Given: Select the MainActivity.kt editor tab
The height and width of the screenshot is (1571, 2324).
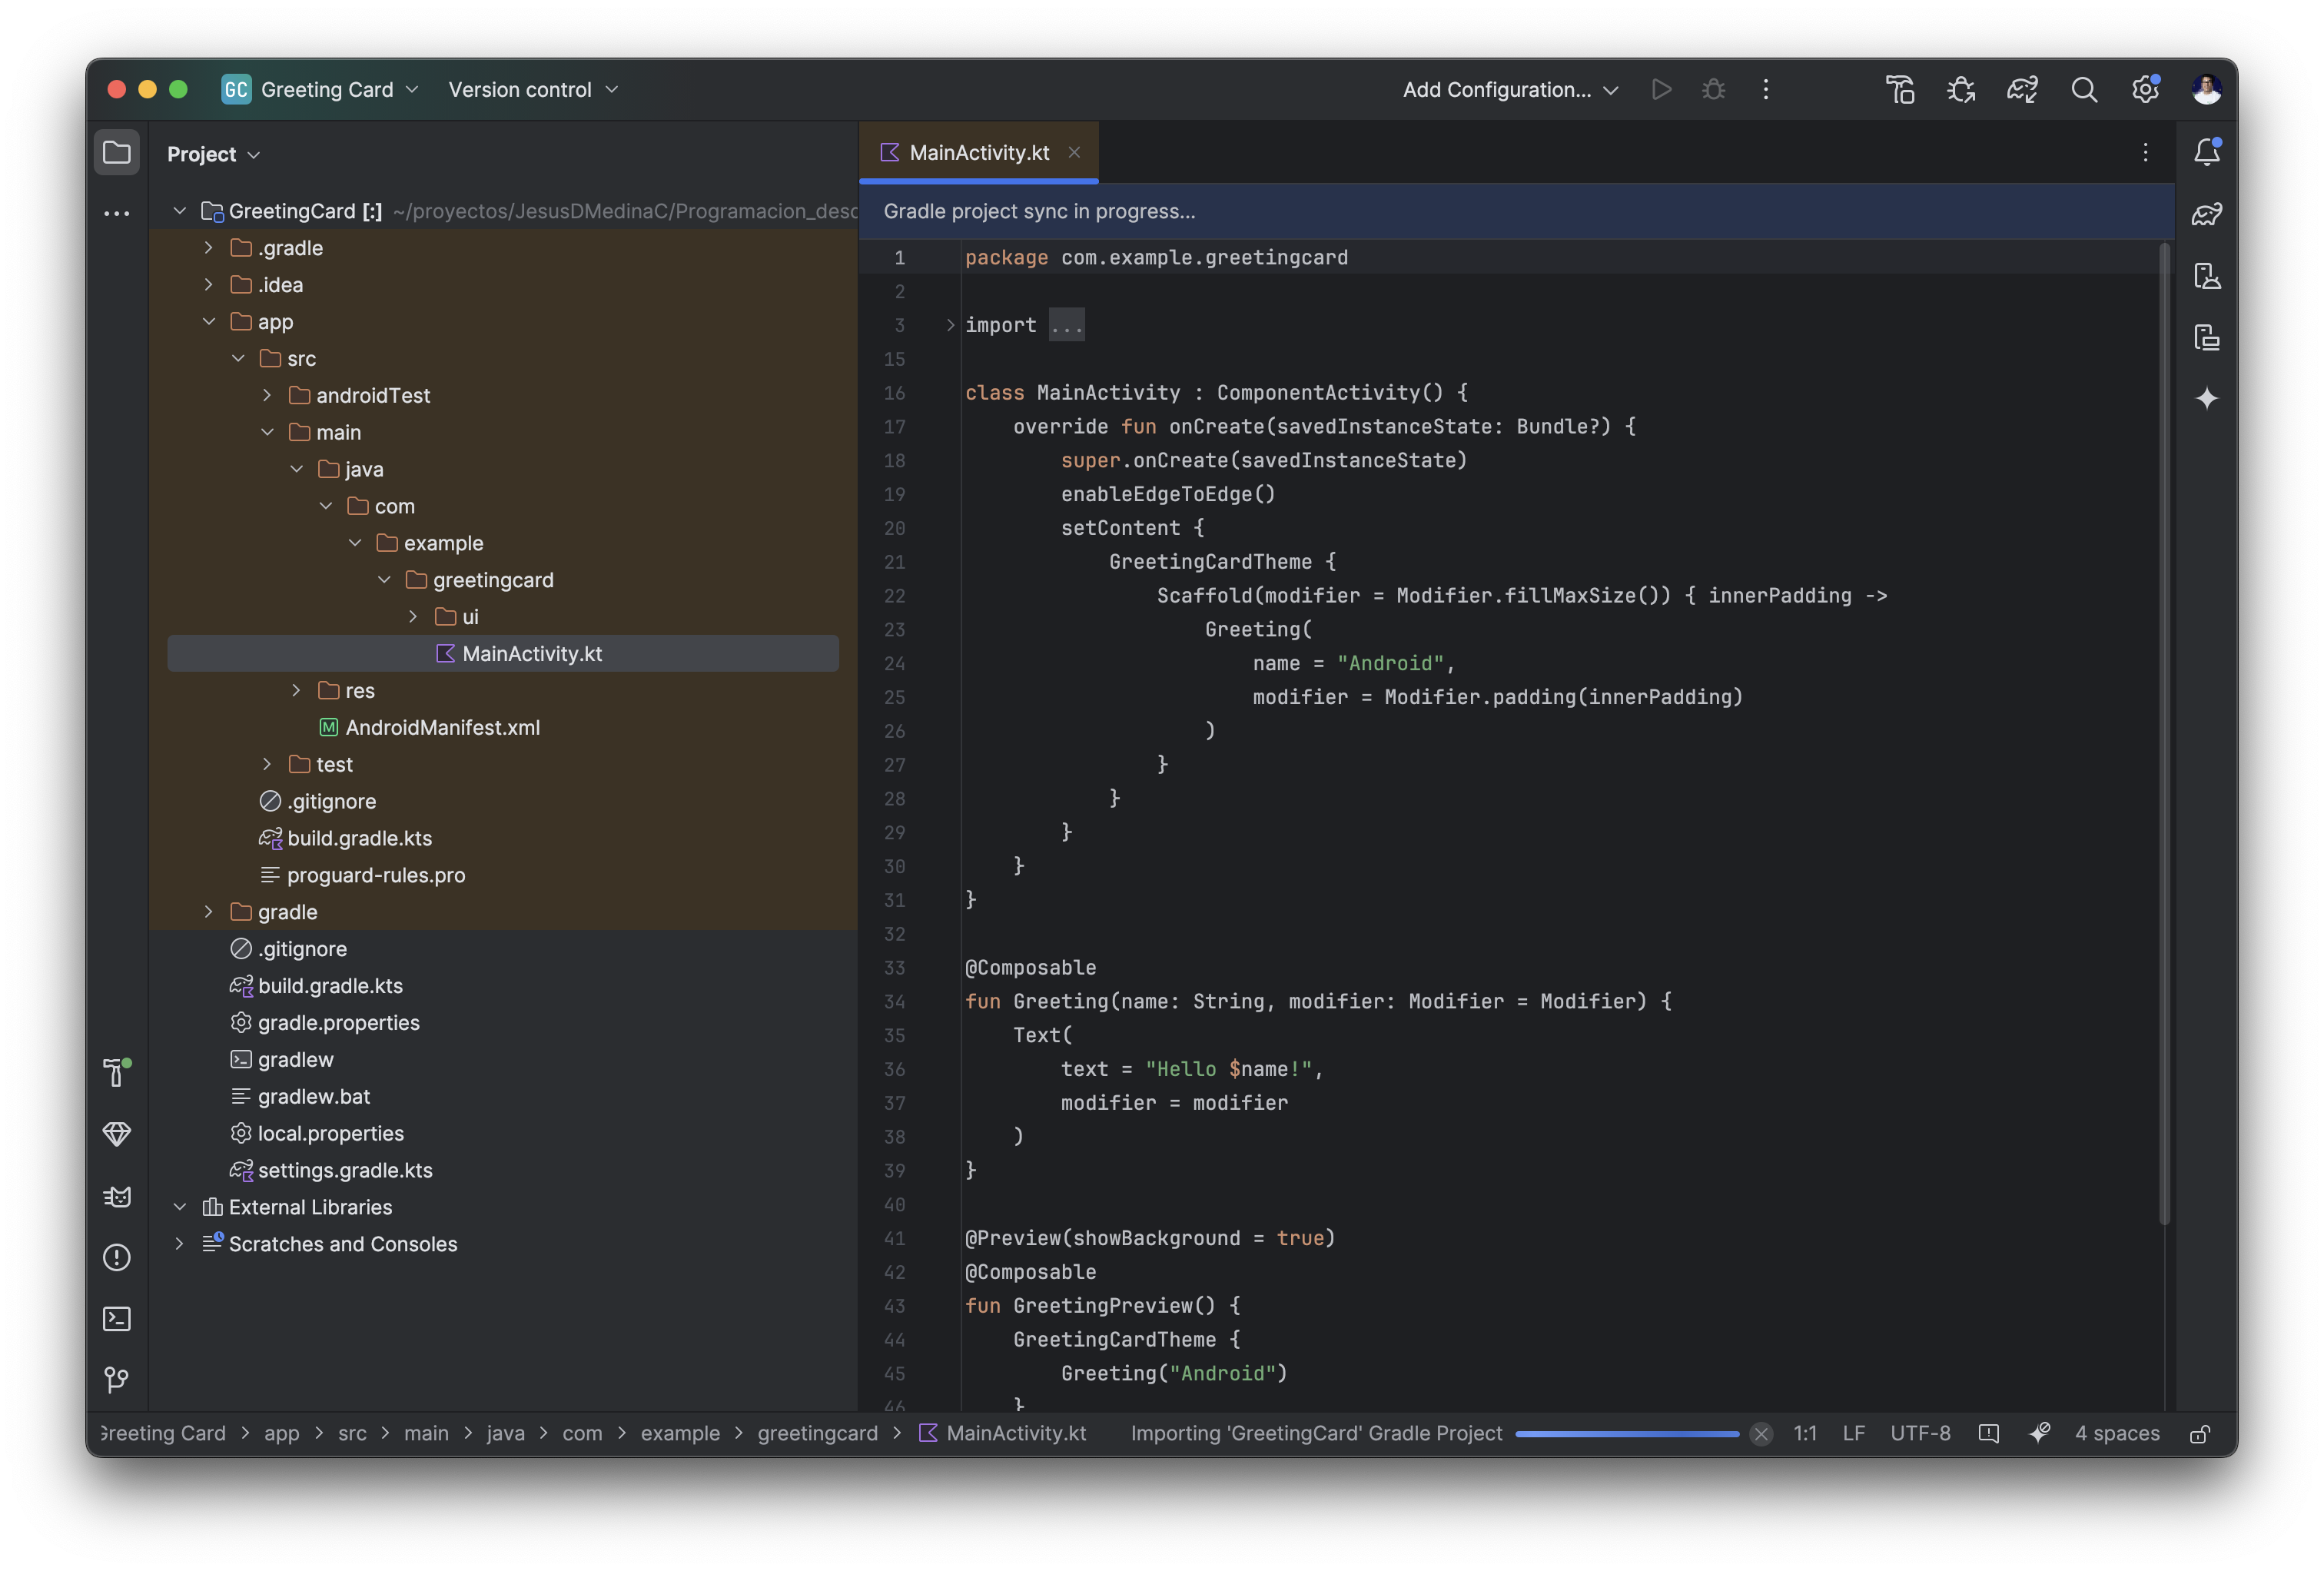Looking at the screenshot, I should [978, 153].
